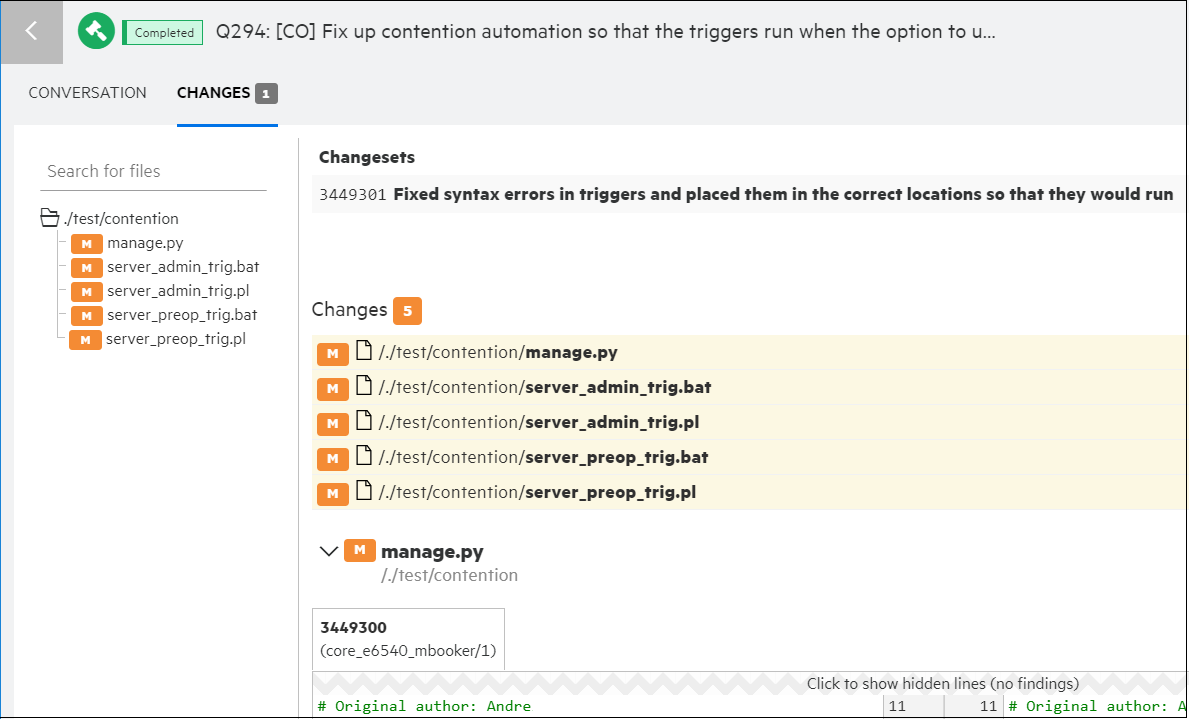The image size is (1189, 719).
Task: Click the back arrow button
Action: [31, 32]
